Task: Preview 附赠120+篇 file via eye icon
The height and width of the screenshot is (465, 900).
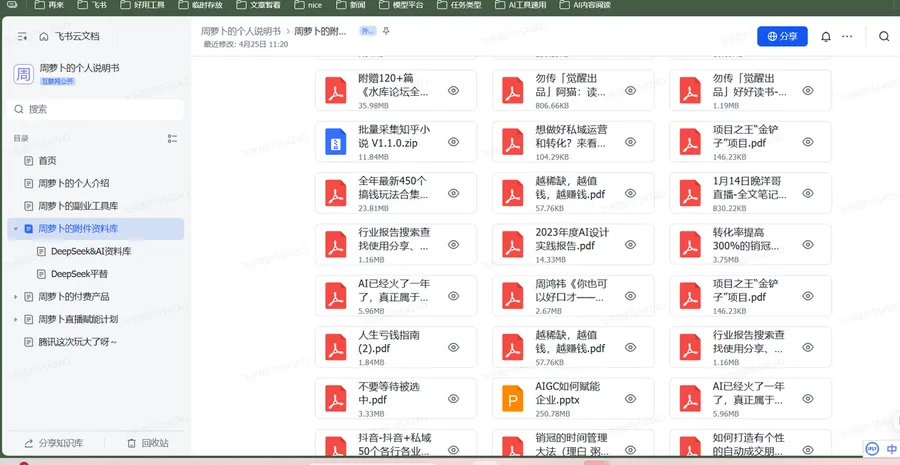Action: tap(453, 90)
